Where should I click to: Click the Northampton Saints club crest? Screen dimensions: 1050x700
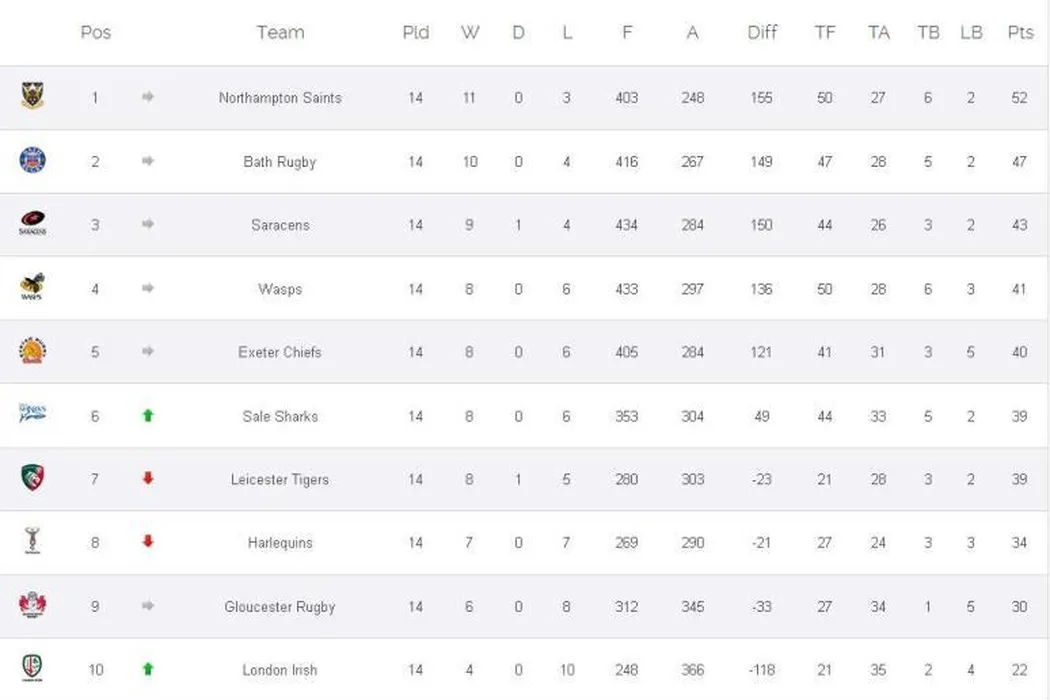[32, 97]
